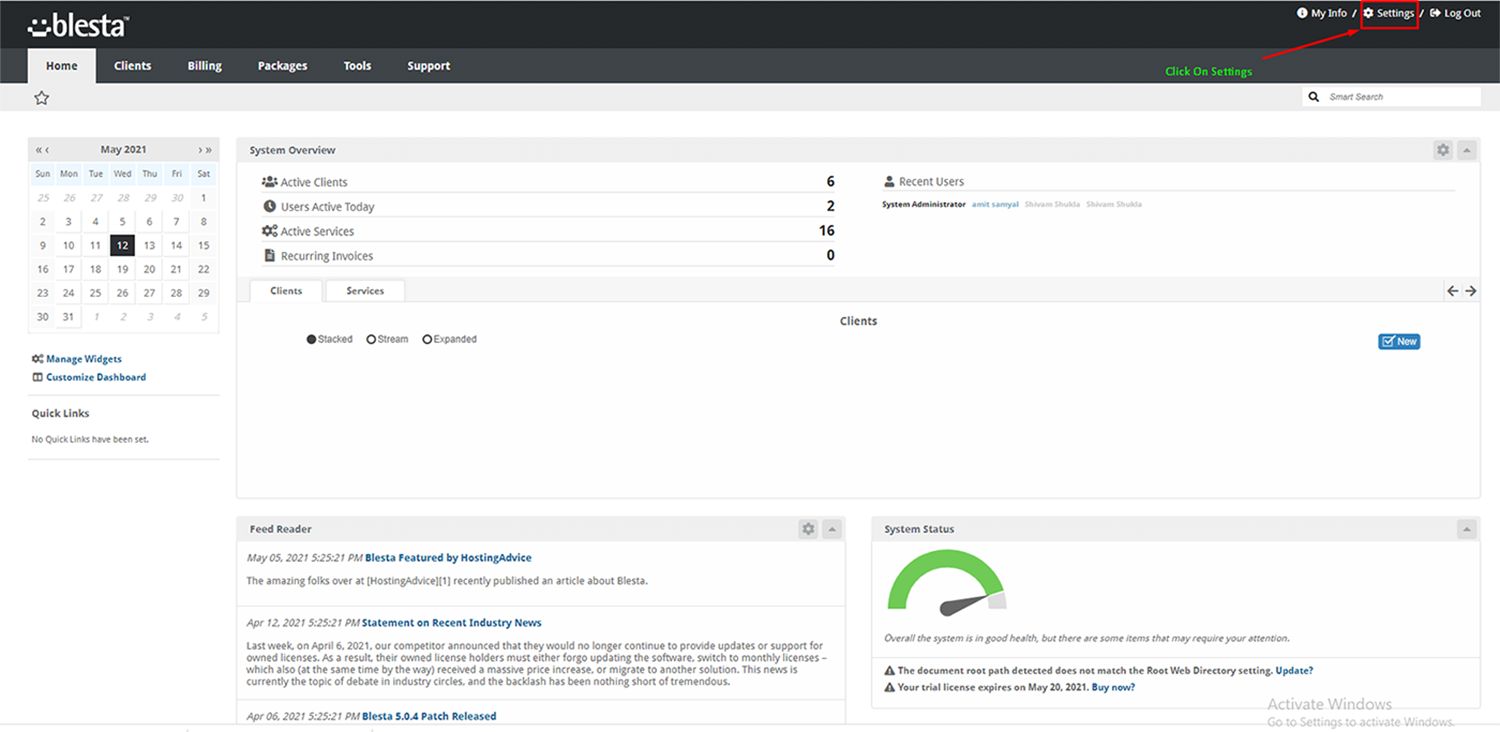1500x732 pixels.
Task: Click the Customize Dashboard layout icon
Action: tap(37, 377)
